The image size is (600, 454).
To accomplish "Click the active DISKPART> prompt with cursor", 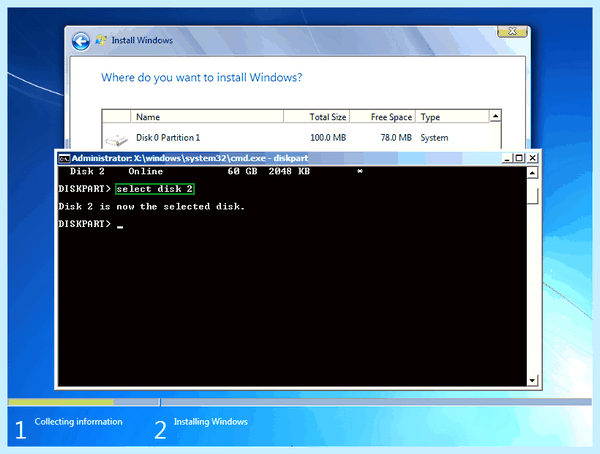I will point(91,224).
